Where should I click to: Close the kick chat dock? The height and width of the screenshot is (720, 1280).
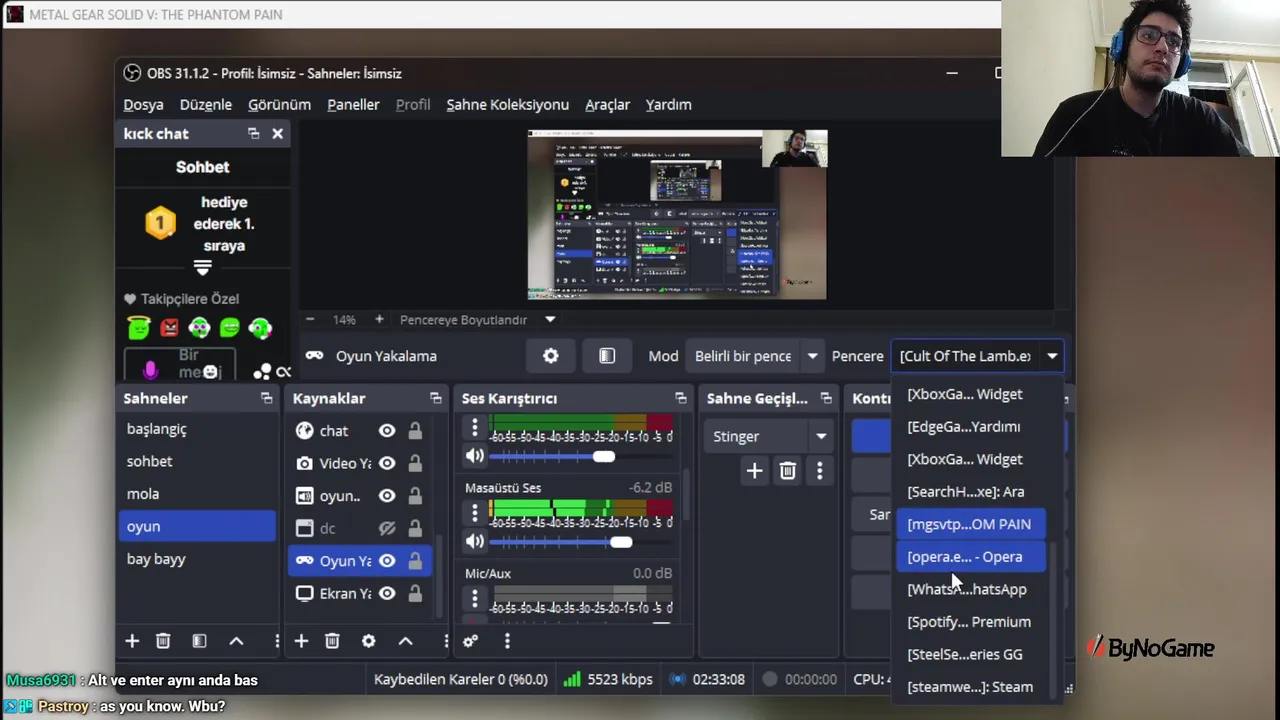[x=277, y=133]
